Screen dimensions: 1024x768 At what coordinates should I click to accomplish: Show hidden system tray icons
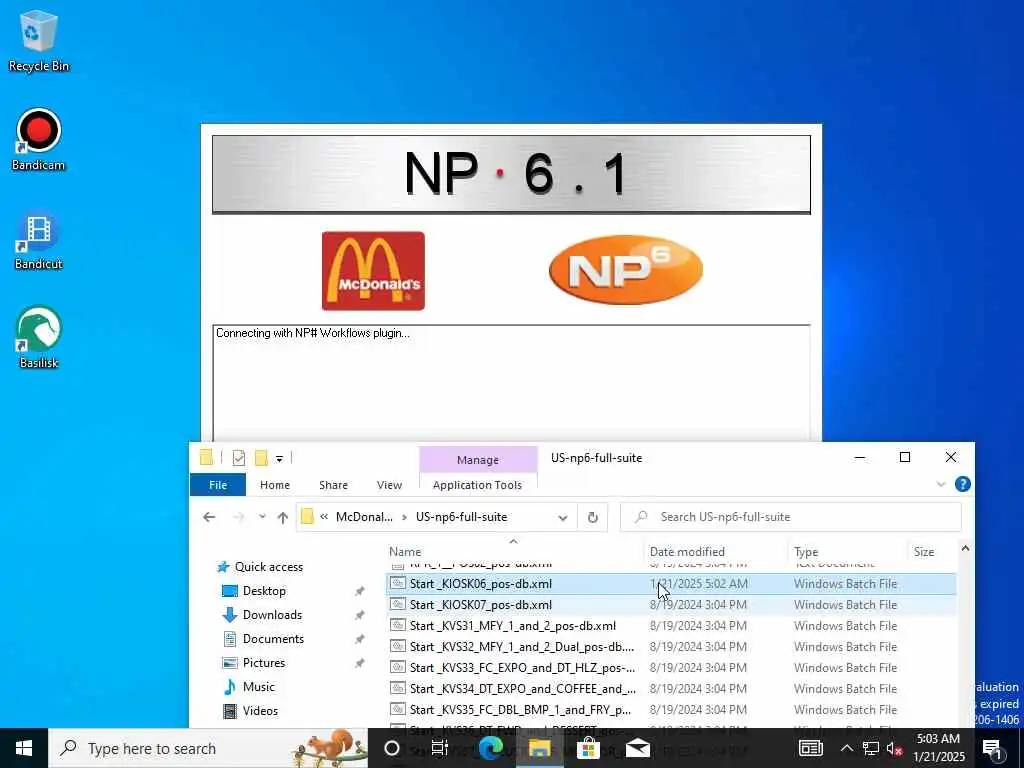click(846, 748)
